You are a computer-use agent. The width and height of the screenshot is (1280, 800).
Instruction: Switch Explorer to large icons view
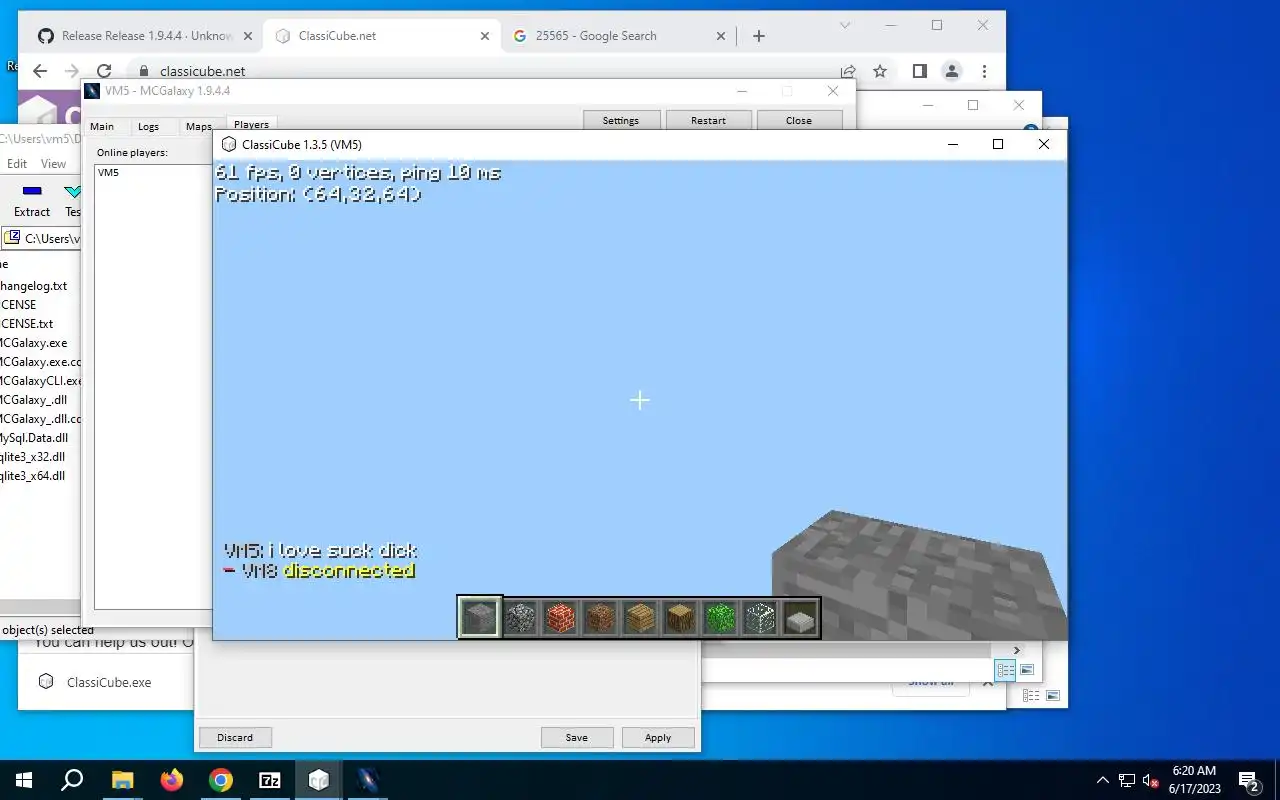pos(1027,670)
